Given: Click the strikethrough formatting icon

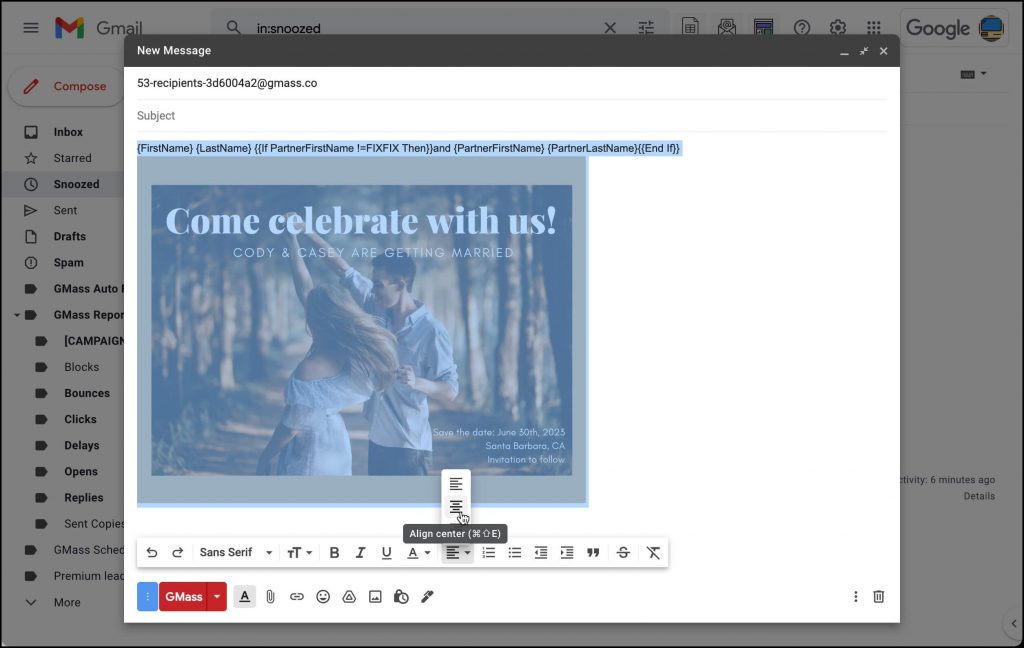Looking at the screenshot, I should pos(623,552).
